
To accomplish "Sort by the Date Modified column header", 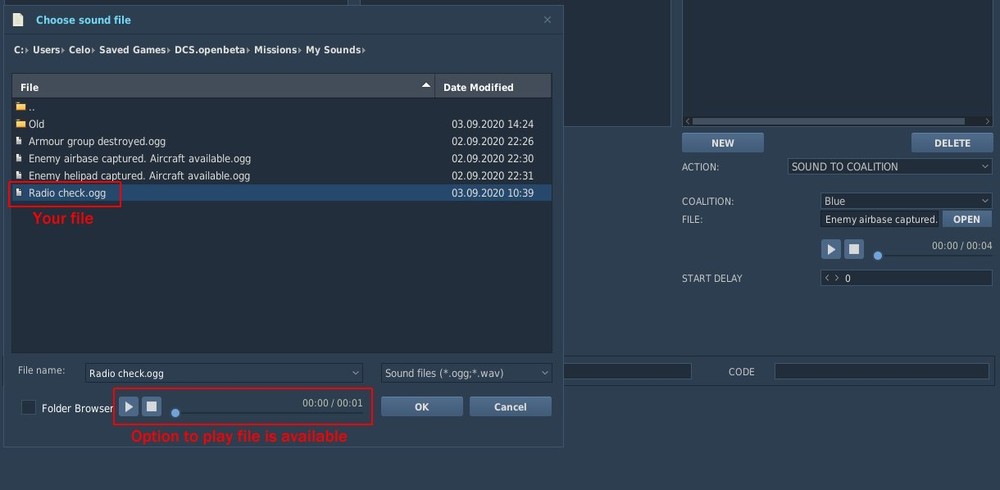I will click(493, 87).
